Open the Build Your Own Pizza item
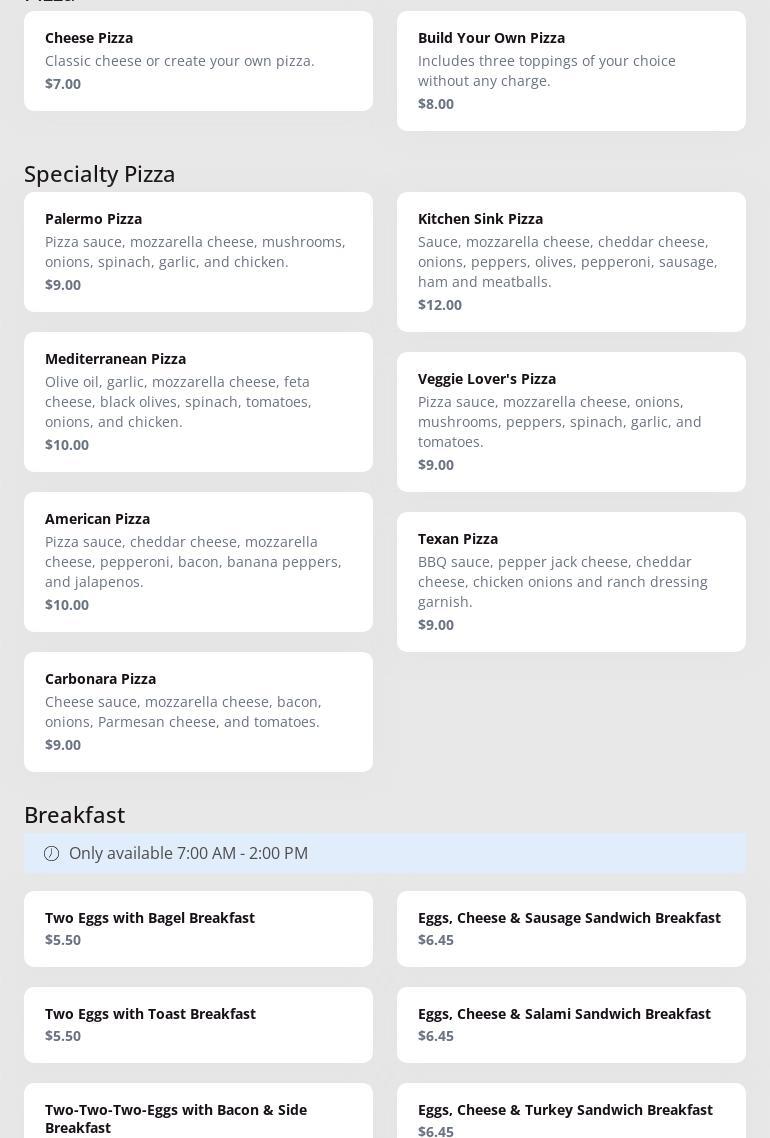Screen dimensions: 770x1138 (x=571, y=71)
